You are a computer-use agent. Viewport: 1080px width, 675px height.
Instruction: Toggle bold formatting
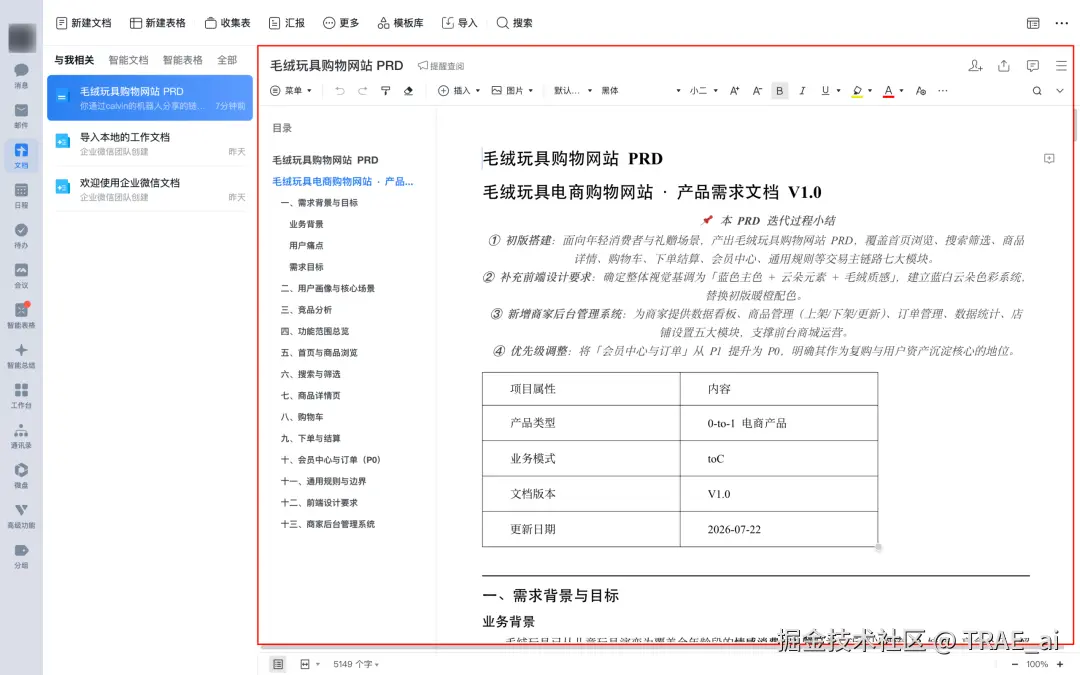pyautogui.click(x=780, y=91)
